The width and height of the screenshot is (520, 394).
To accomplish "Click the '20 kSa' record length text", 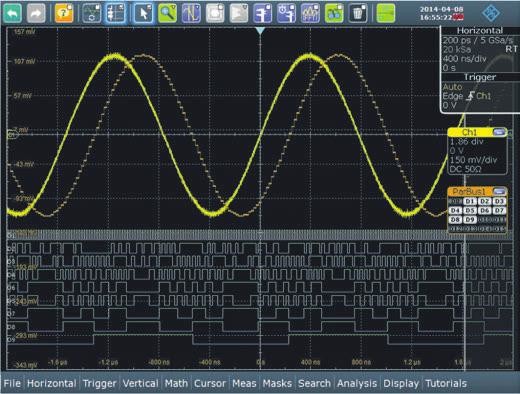I will click(x=457, y=50).
